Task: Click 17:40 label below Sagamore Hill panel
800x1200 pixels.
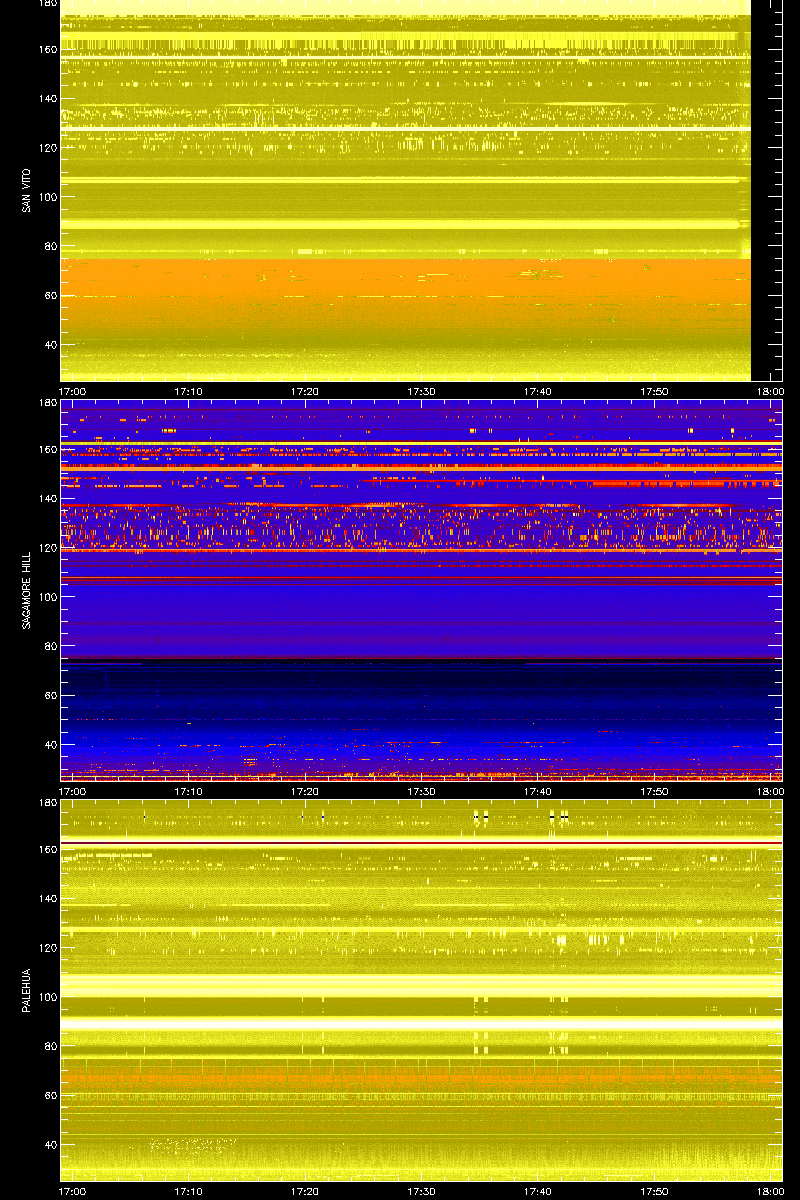Action: [538, 791]
